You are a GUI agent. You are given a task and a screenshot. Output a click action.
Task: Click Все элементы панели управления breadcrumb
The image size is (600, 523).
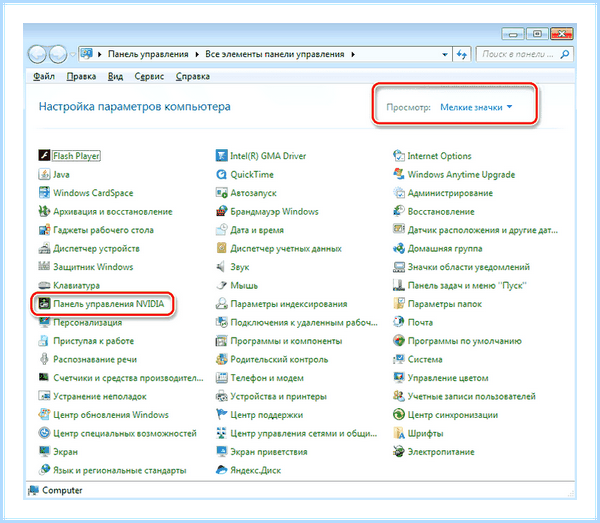tap(275, 54)
